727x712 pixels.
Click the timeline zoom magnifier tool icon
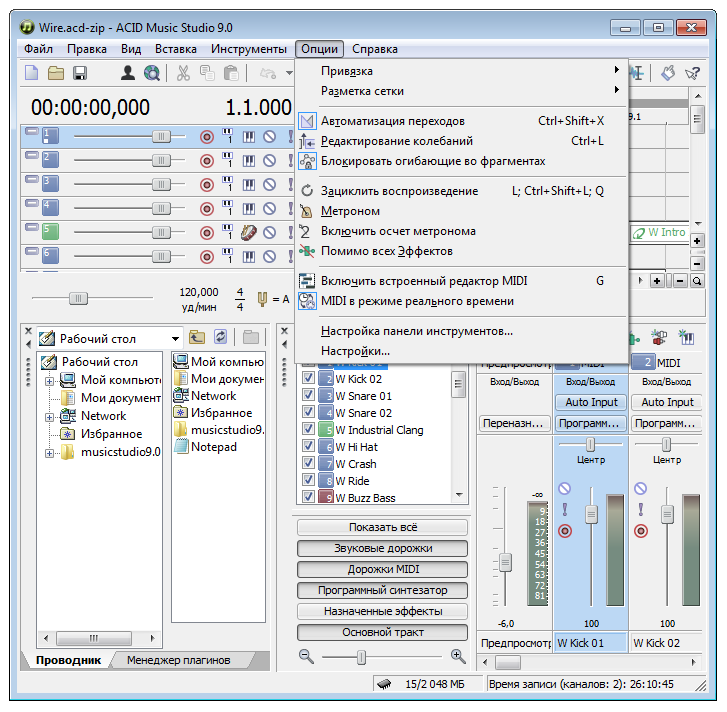pos(696,280)
